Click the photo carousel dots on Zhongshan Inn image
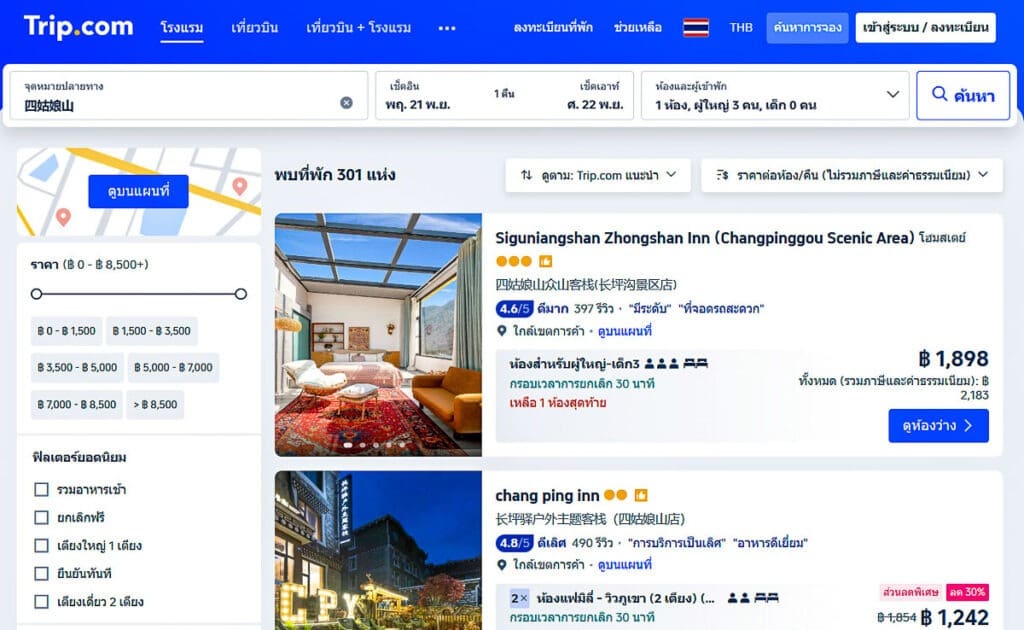 [x=376, y=445]
